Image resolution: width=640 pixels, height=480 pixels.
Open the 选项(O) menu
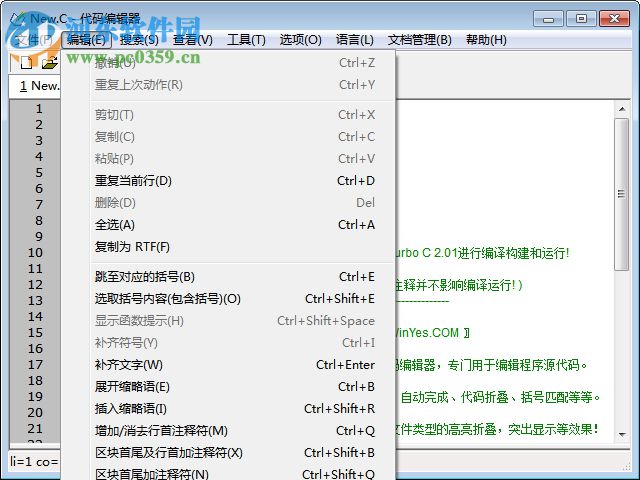(300, 40)
